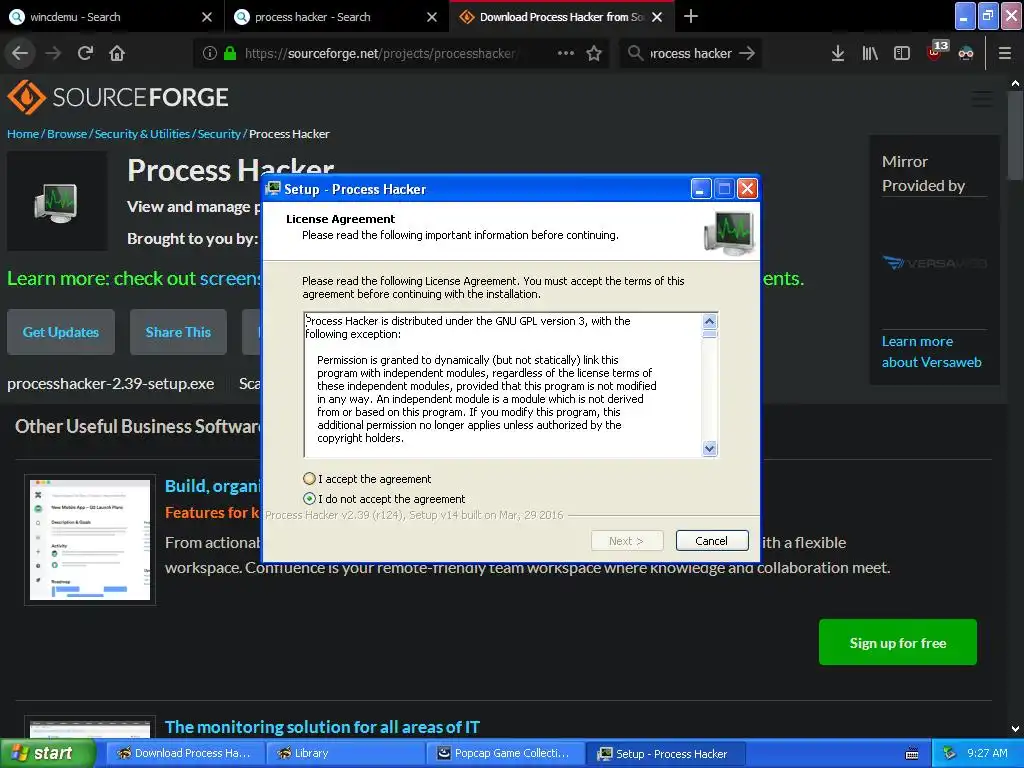Click the Cancel button in Setup dialog

click(712, 541)
